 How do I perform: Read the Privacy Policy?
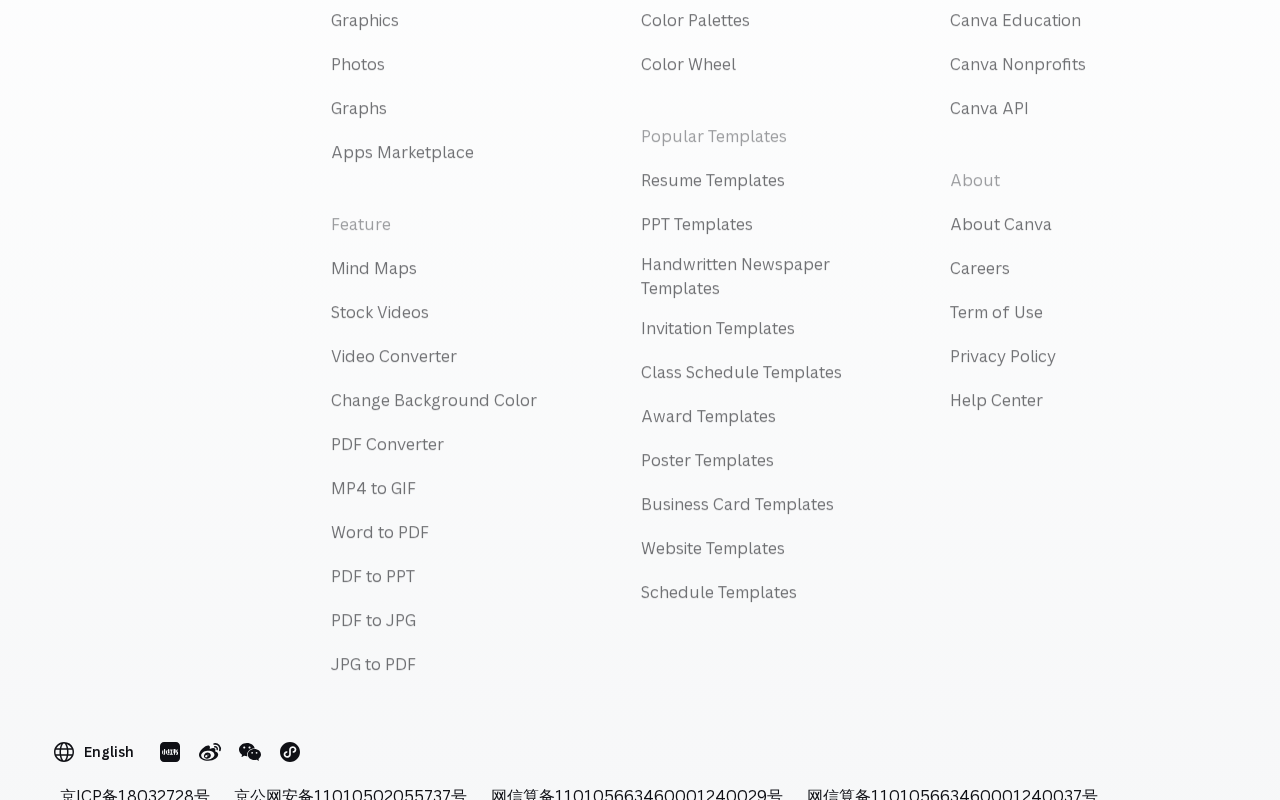click(x=1003, y=356)
